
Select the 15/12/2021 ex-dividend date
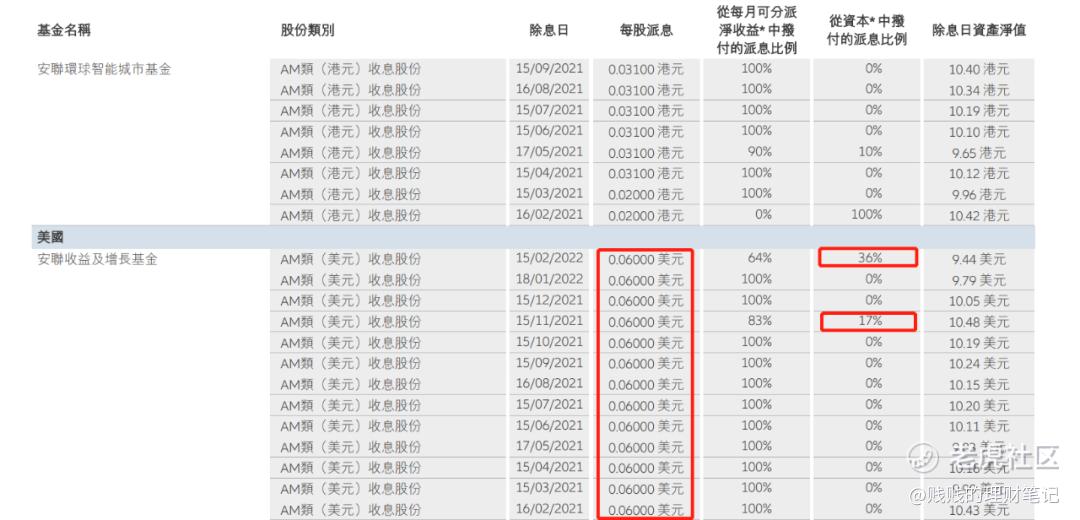[x=549, y=300]
